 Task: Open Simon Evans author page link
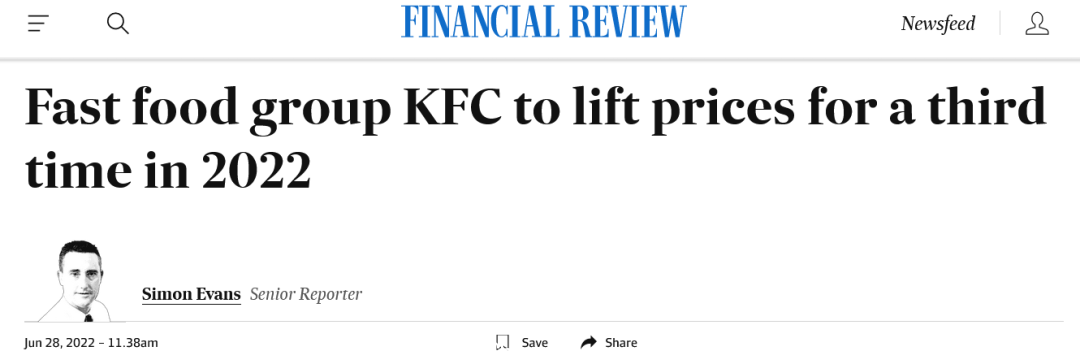coord(191,294)
